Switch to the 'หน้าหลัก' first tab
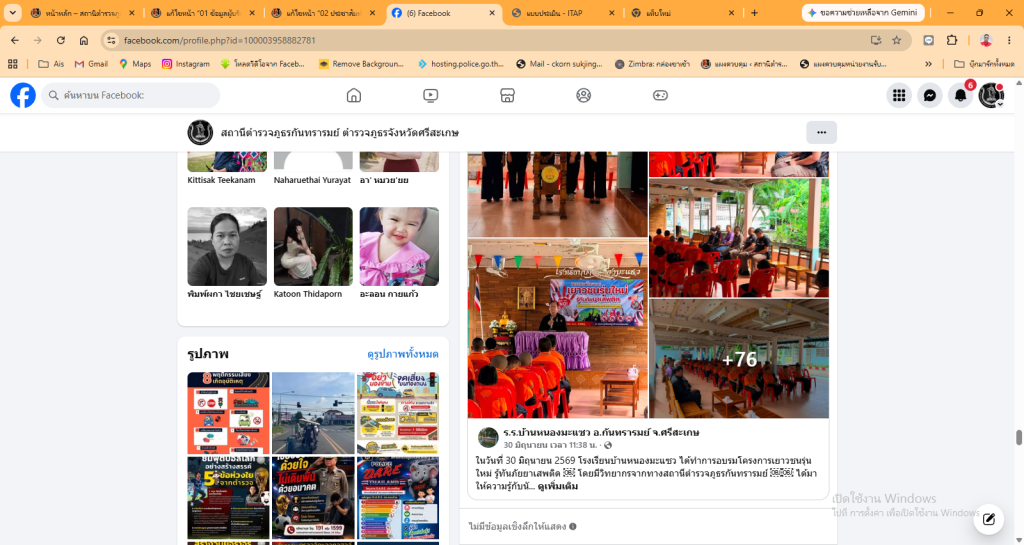This screenshot has width=1024, height=545. click(x=82, y=13)
